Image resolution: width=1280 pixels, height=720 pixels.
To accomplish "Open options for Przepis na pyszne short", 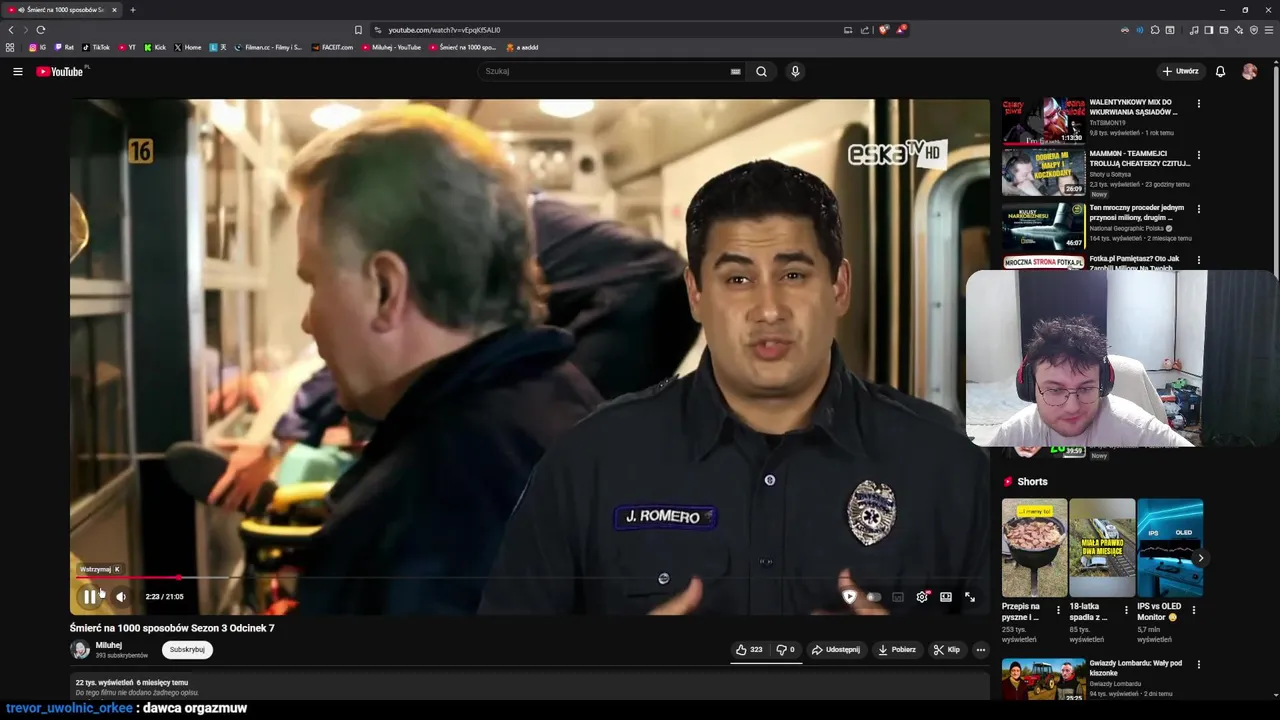I will coord(1058,609).
